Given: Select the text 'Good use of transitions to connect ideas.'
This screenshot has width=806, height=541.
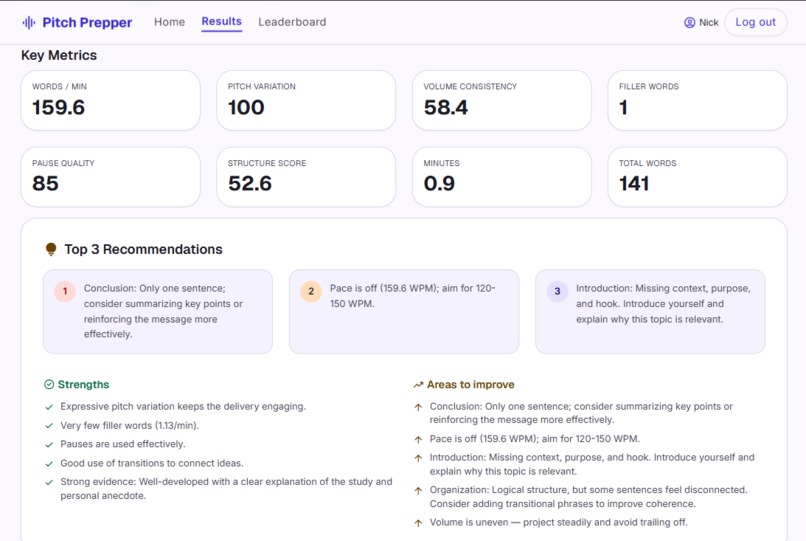Looking at the screenshot, I should (x=152, y=463).
